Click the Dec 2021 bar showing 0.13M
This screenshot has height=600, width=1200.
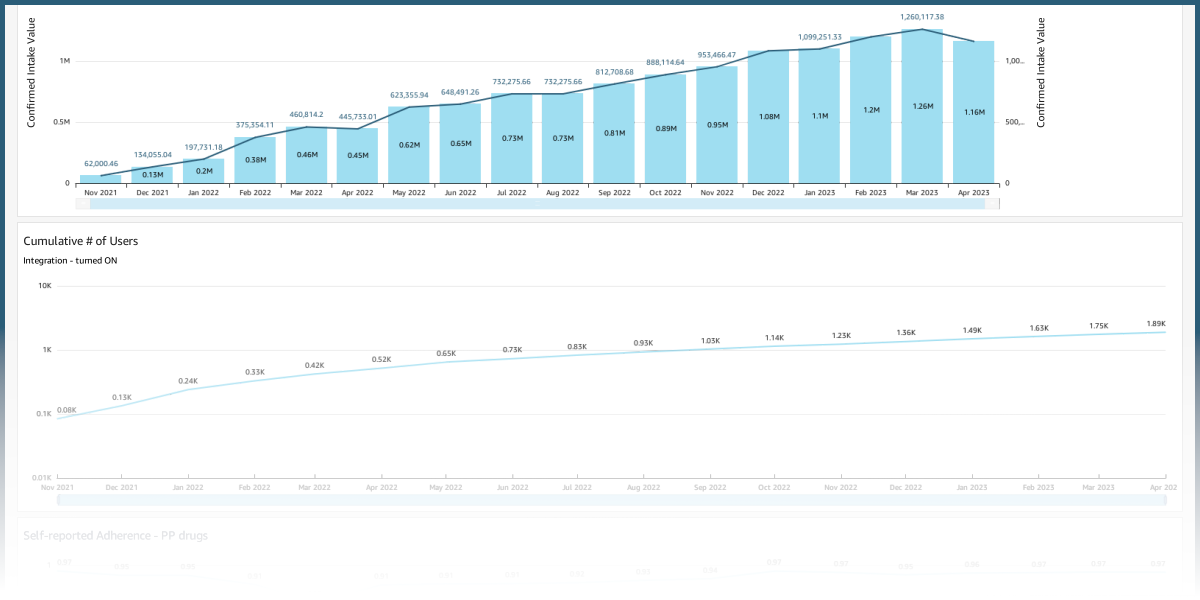[152, 175]
